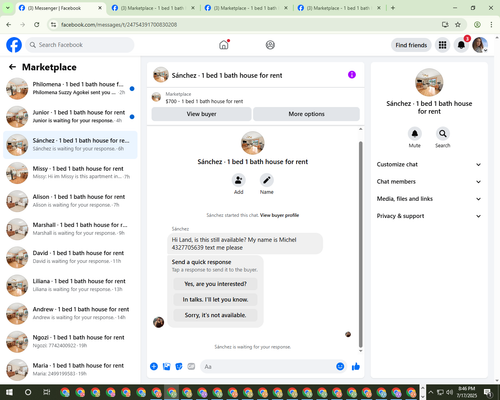Add people to the chat

(239, 180)
